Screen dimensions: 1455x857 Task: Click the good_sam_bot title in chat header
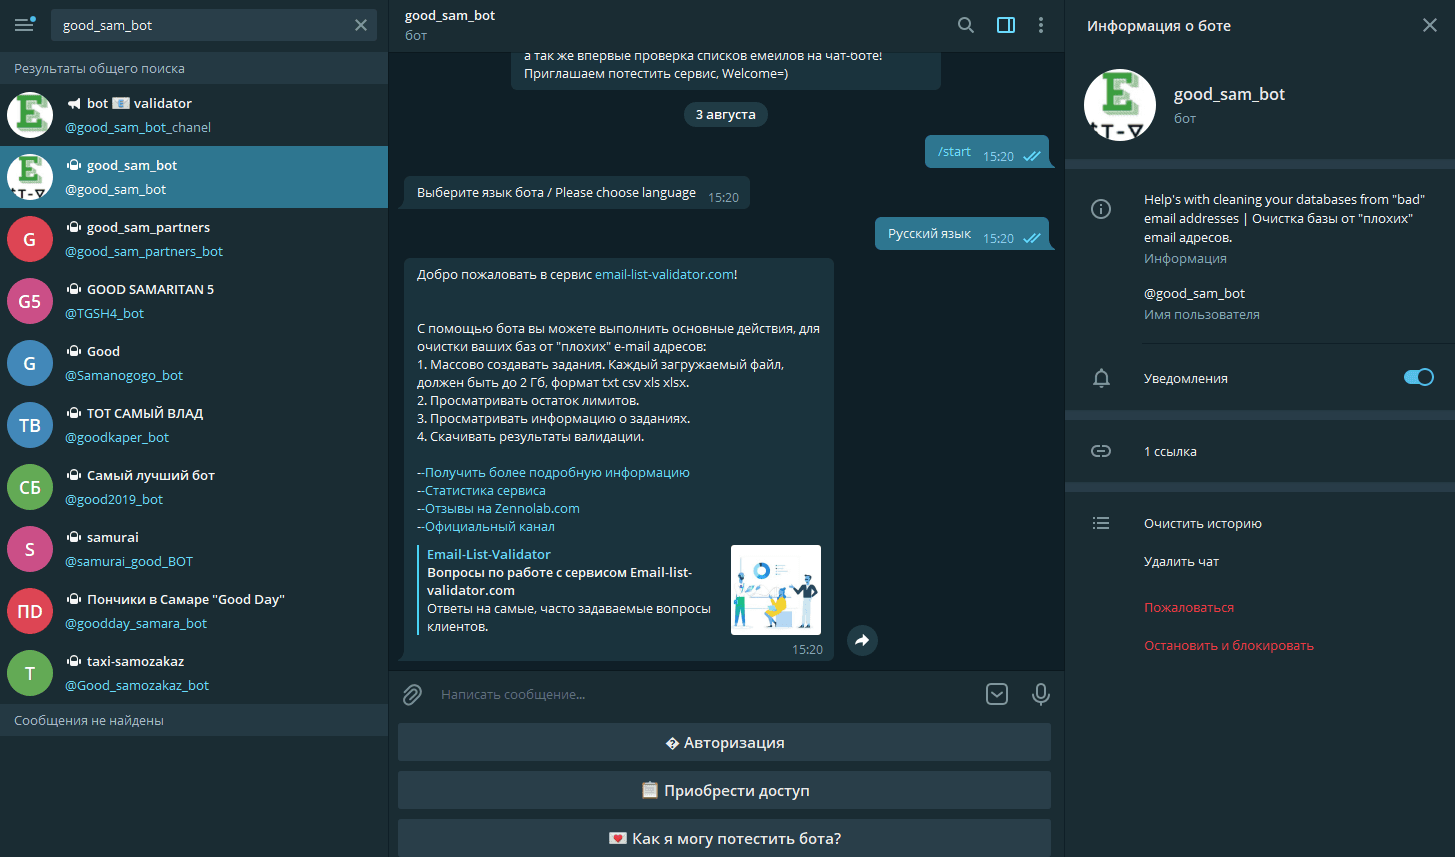[450, 15]
